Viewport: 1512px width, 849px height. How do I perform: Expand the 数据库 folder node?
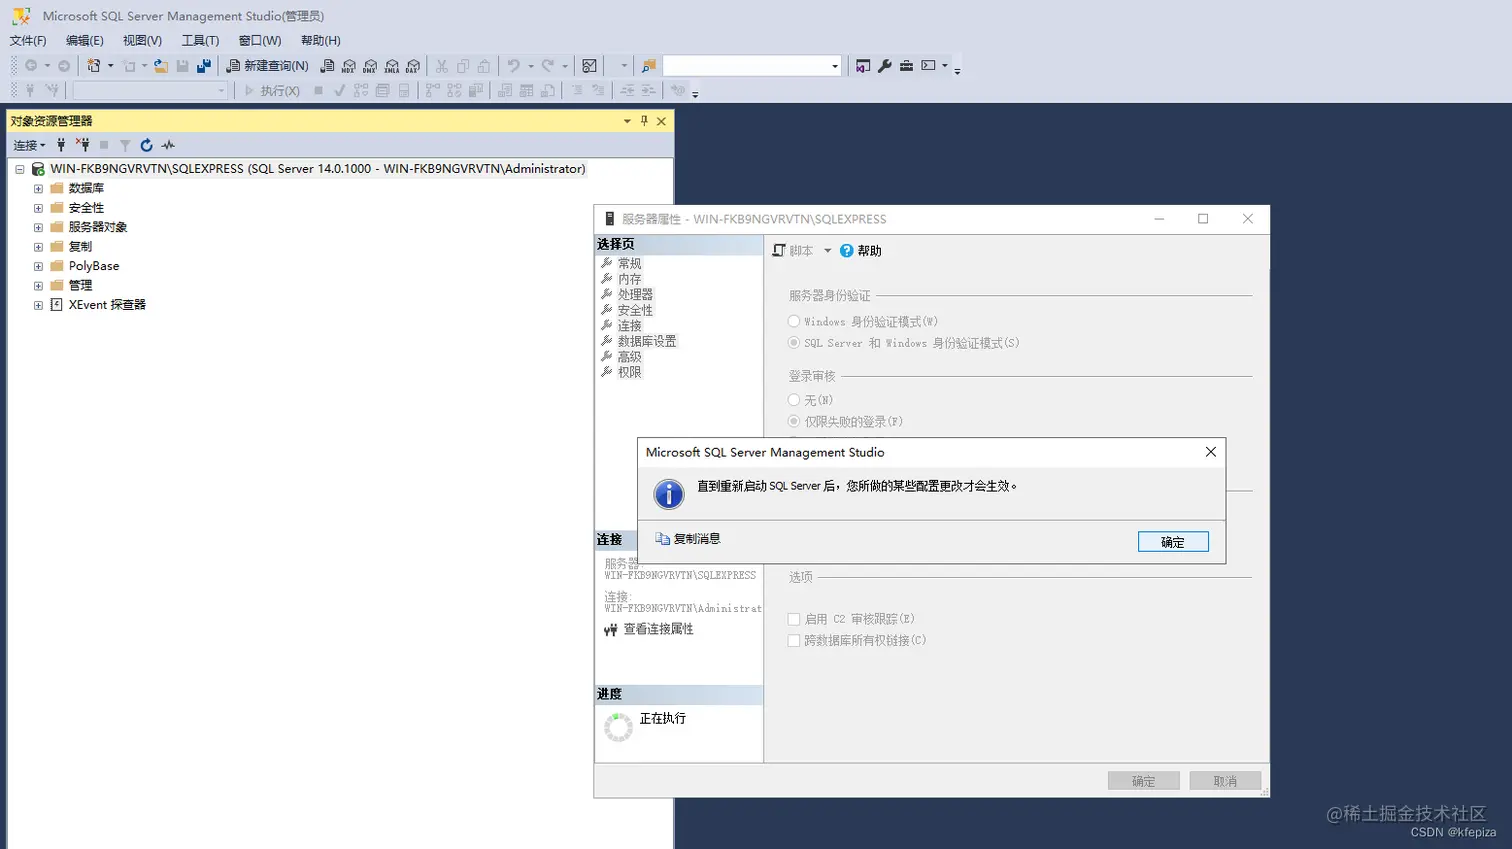coord(38,188)
